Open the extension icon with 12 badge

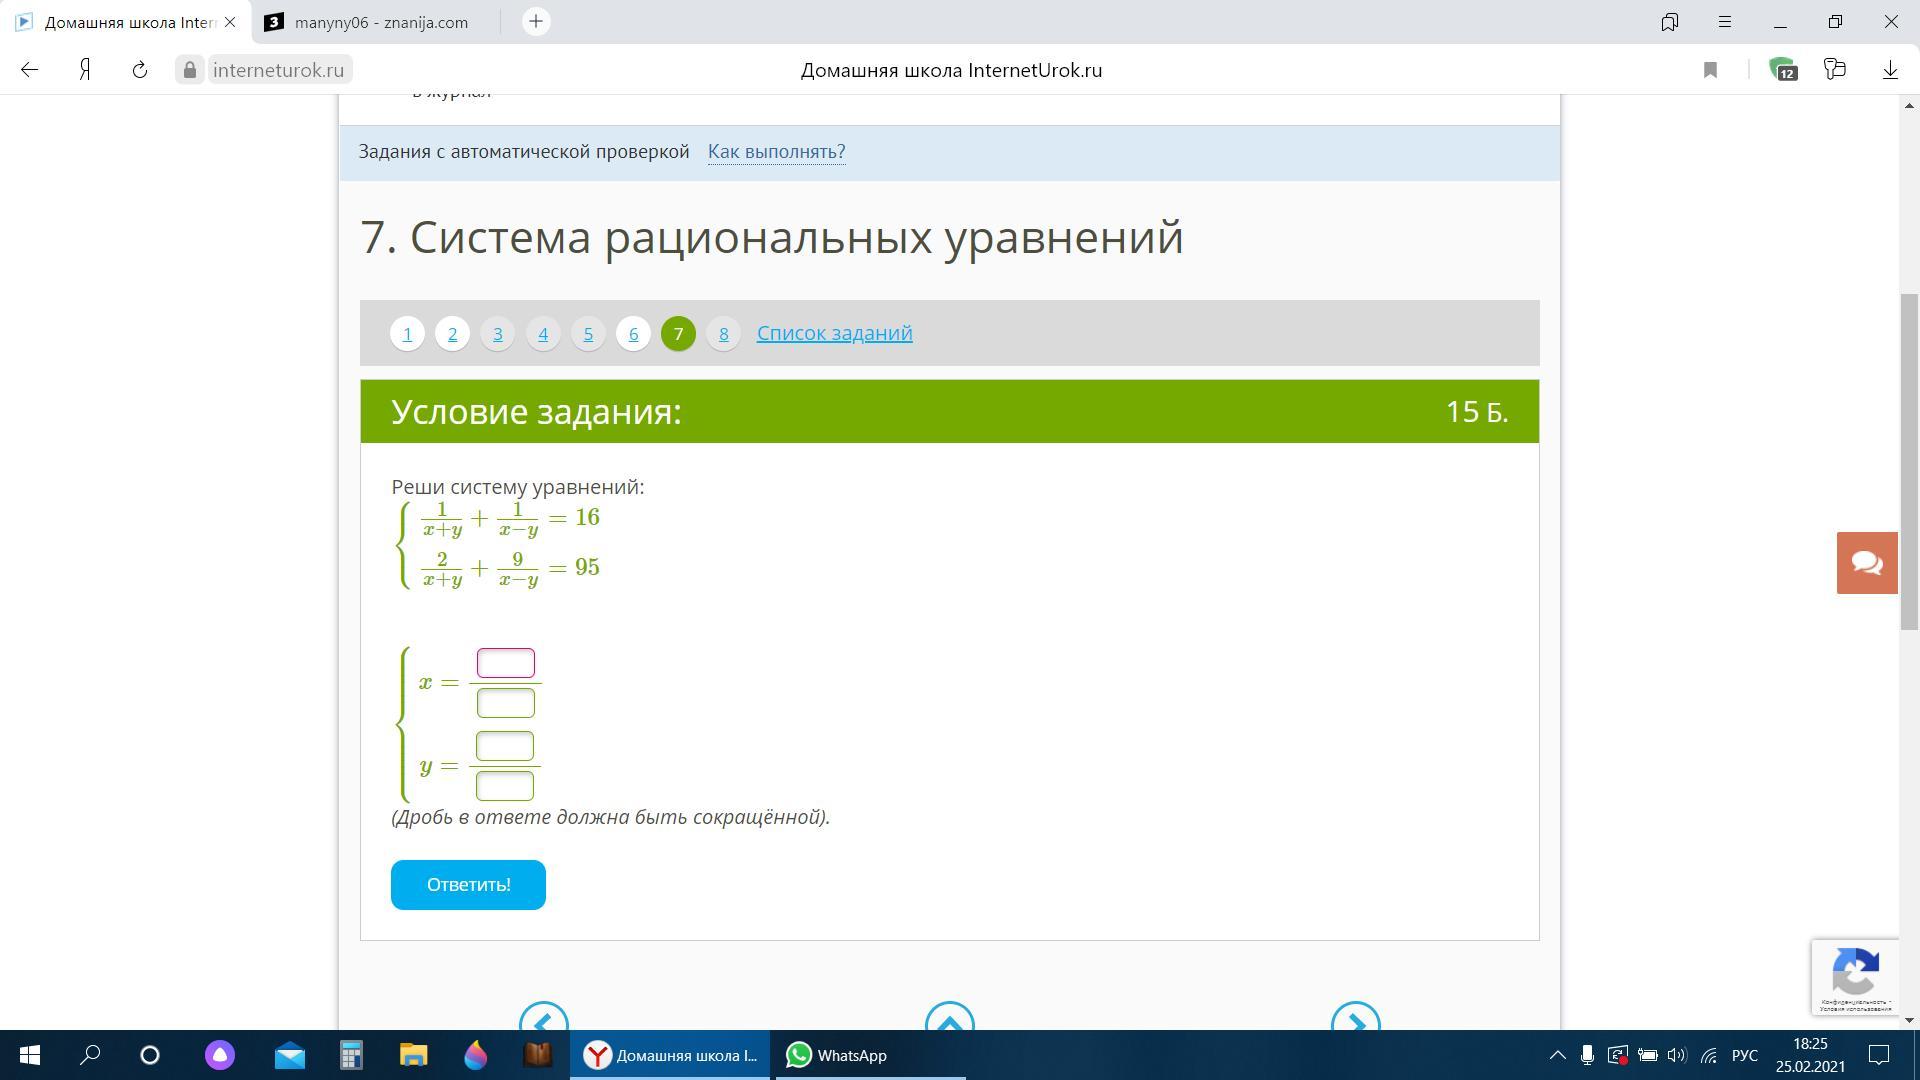[x=1783, y=70]
